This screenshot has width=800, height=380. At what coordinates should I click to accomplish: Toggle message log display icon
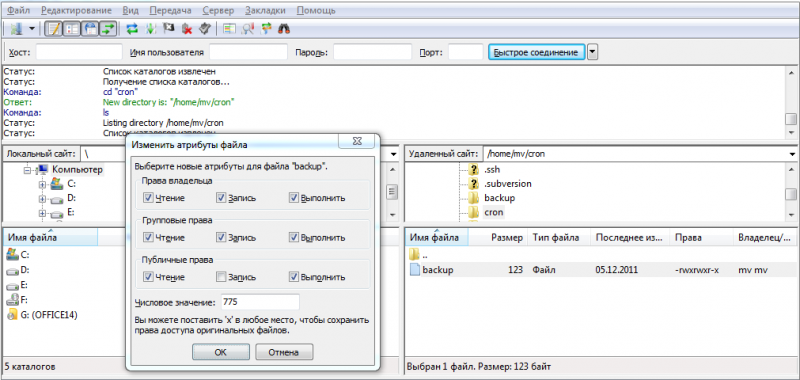pyautogui.click(x=53, y=29)
